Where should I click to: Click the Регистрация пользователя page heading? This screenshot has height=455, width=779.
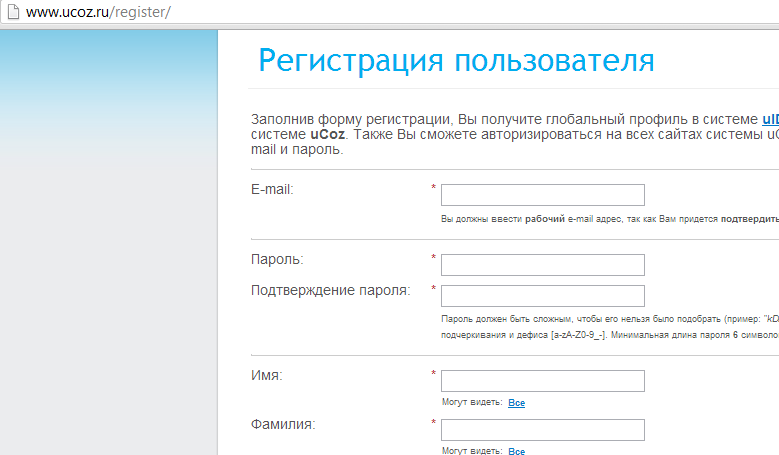[x=456, y=61]
